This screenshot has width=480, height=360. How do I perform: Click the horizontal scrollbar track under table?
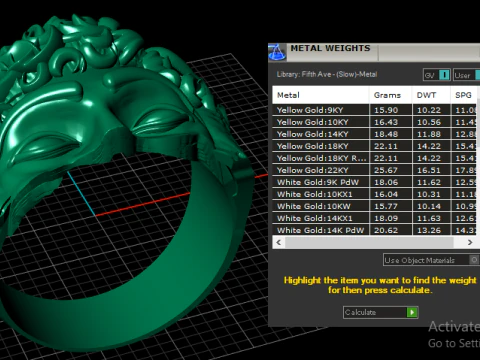(x=369, y=242)
